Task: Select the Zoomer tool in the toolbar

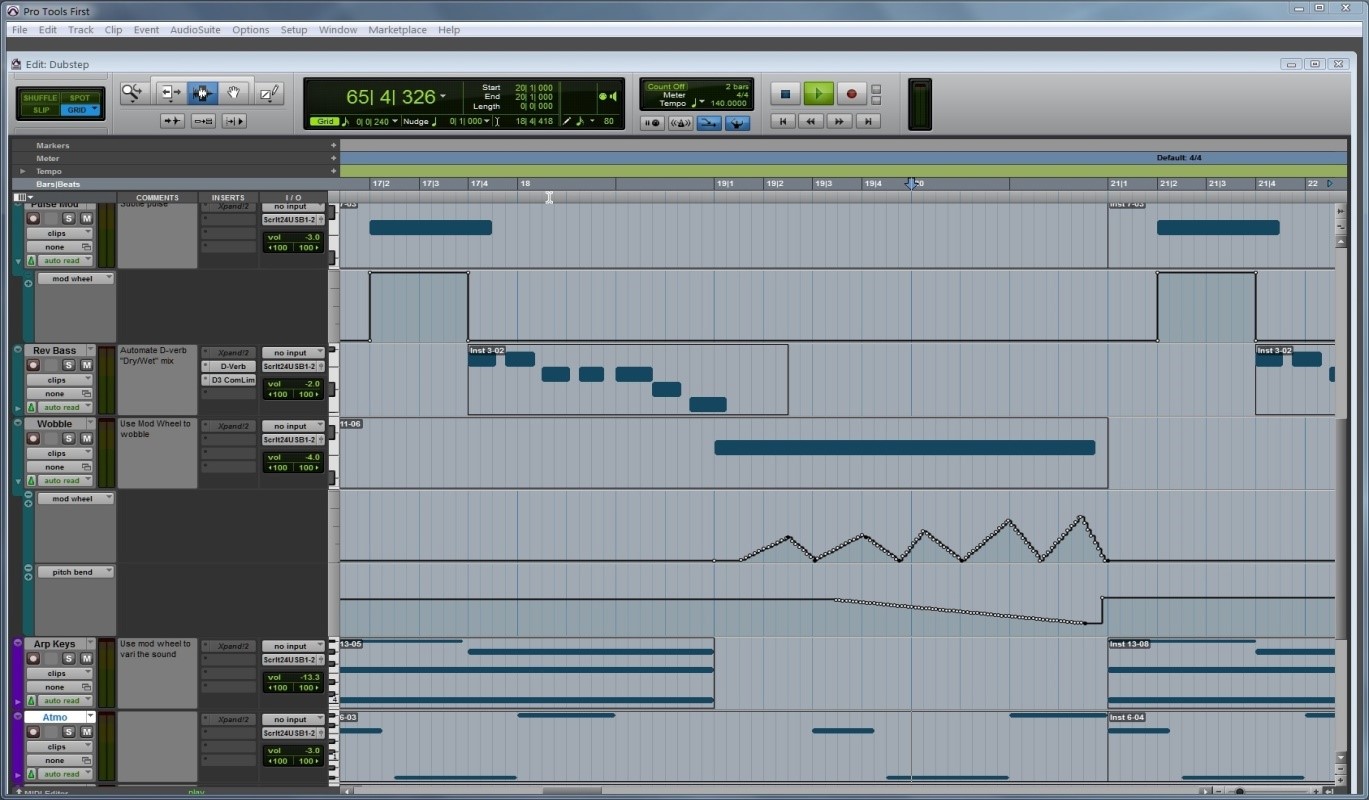Action: click(133, 92)
